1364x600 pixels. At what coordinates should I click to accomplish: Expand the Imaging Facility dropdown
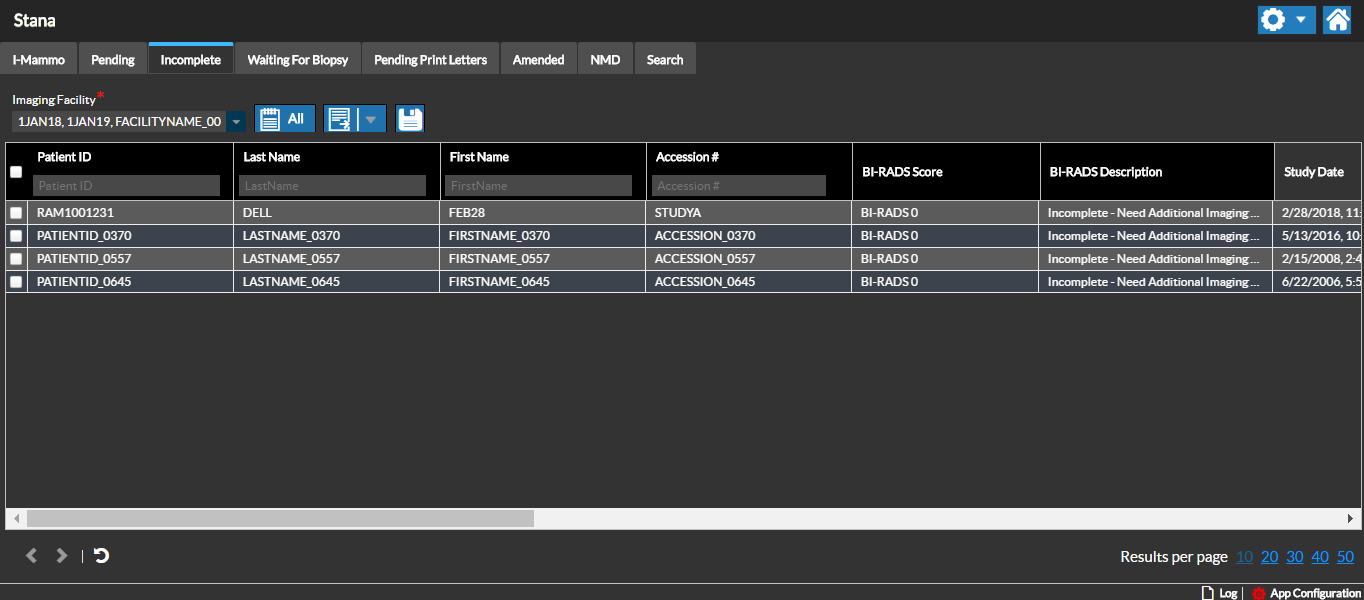click(x=236, y=122)
